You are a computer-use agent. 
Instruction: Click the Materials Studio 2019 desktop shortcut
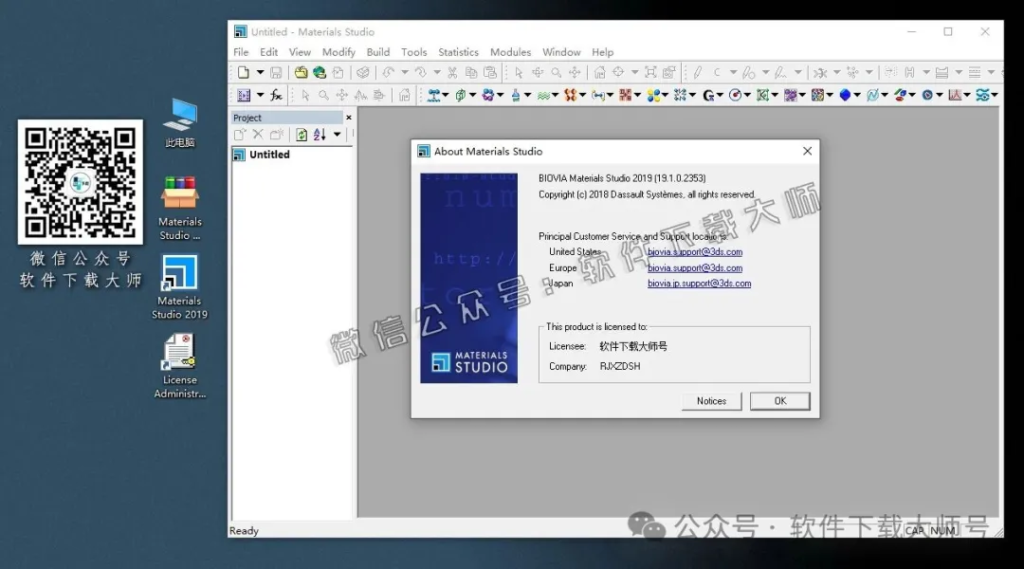pyautogui.click(x=180, y=286)
